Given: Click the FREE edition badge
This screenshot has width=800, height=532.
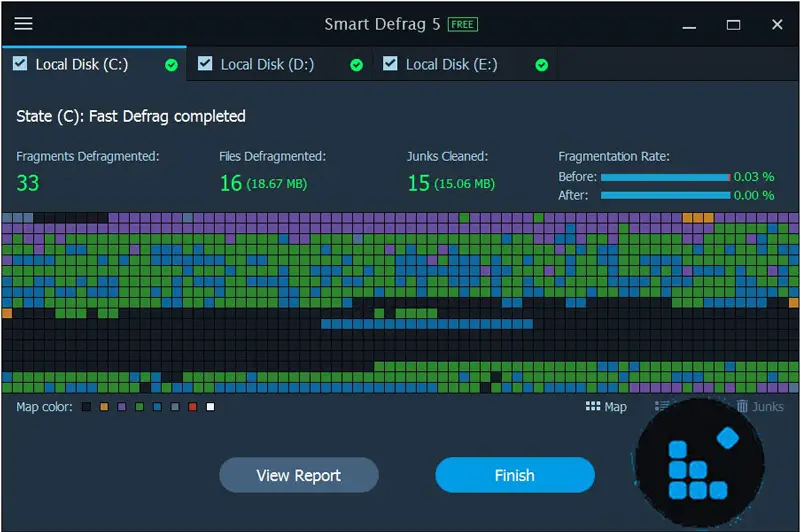Looking at the screenshot, I should [462, 24].
